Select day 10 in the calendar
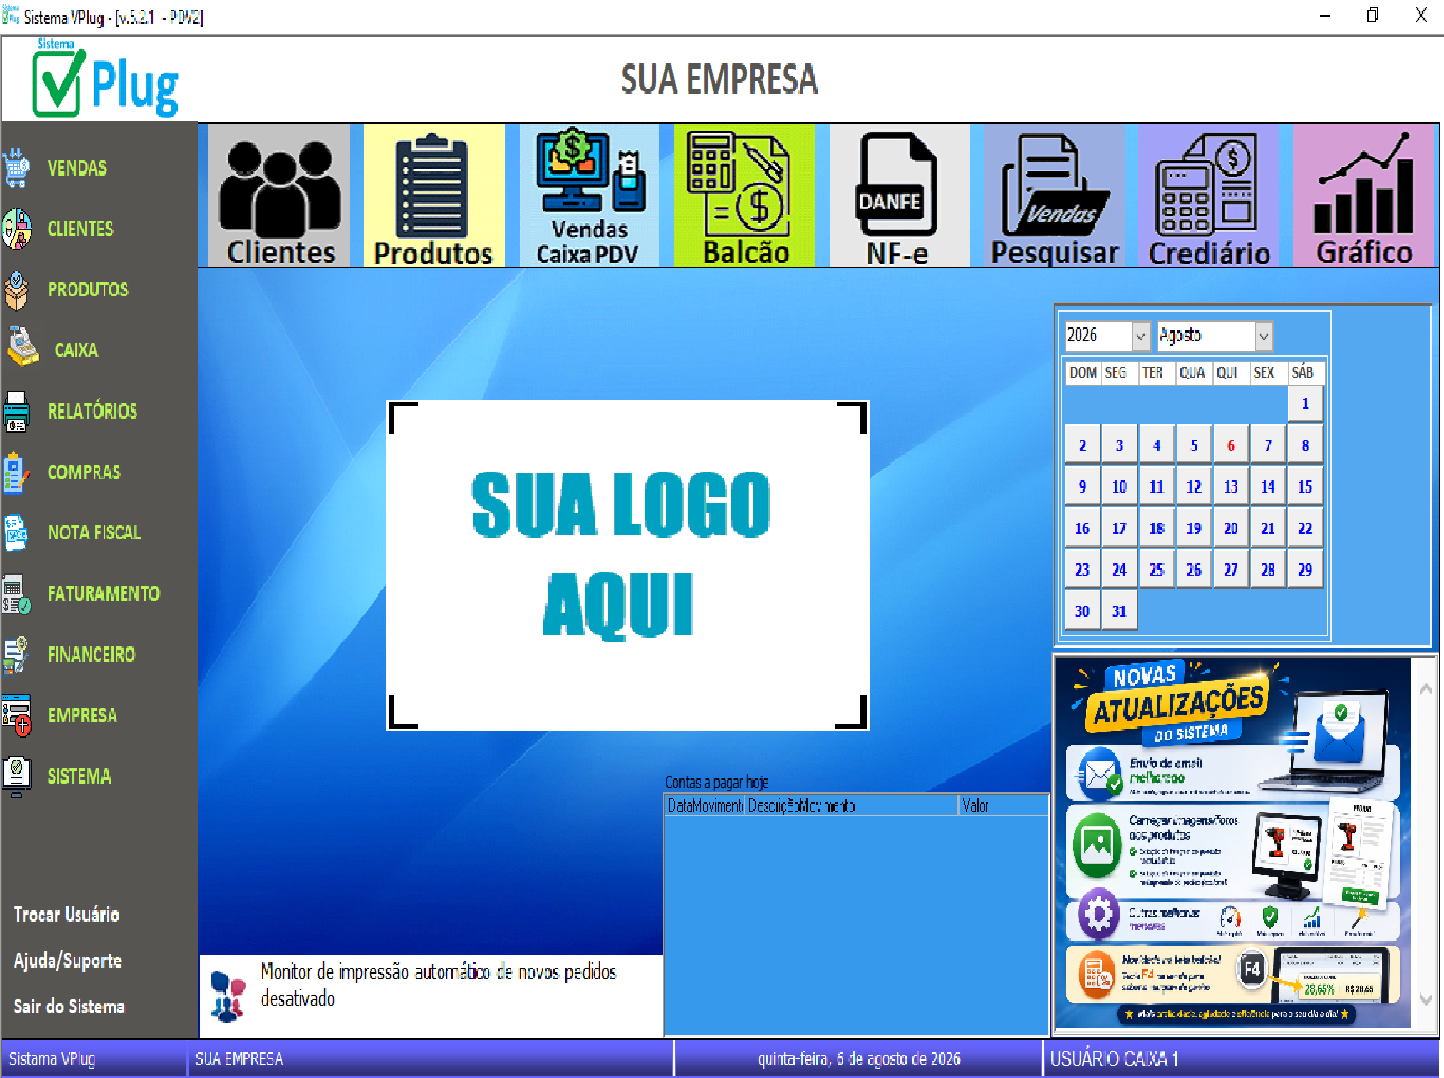Viewport: 1444px width, 1078px height. pos(1119,487)
